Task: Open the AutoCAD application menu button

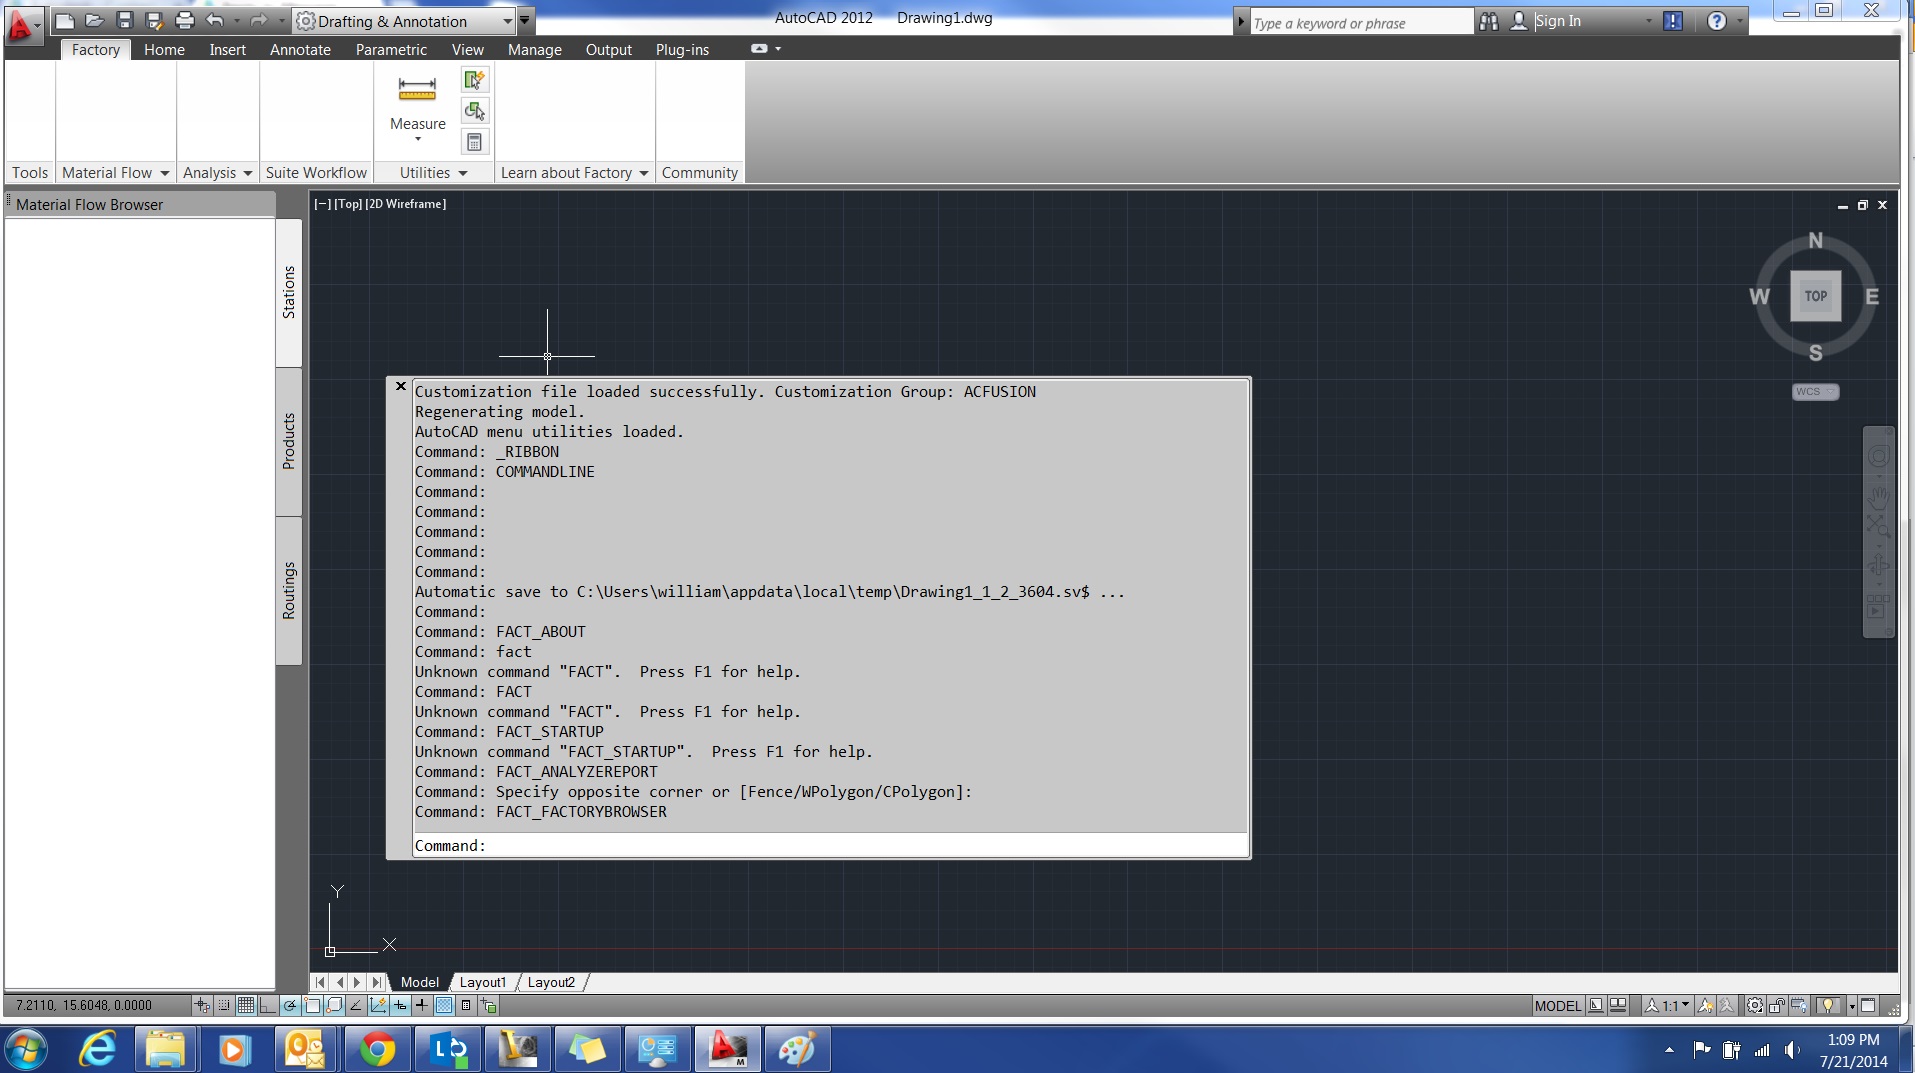Action: pyautogui.click(x=22, y=24)
